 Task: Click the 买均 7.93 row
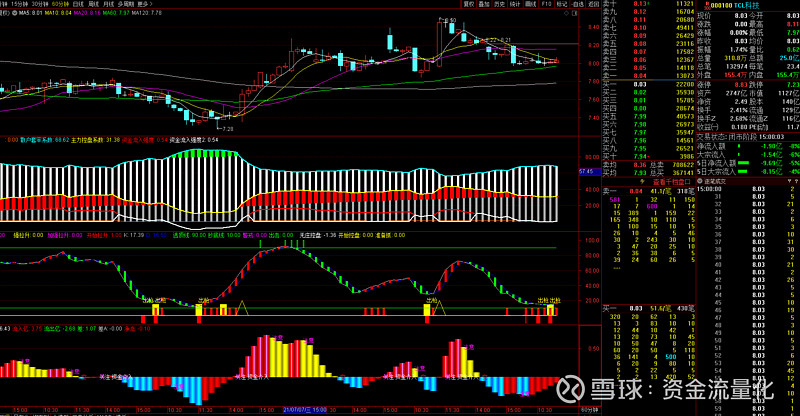coord(624,173)
